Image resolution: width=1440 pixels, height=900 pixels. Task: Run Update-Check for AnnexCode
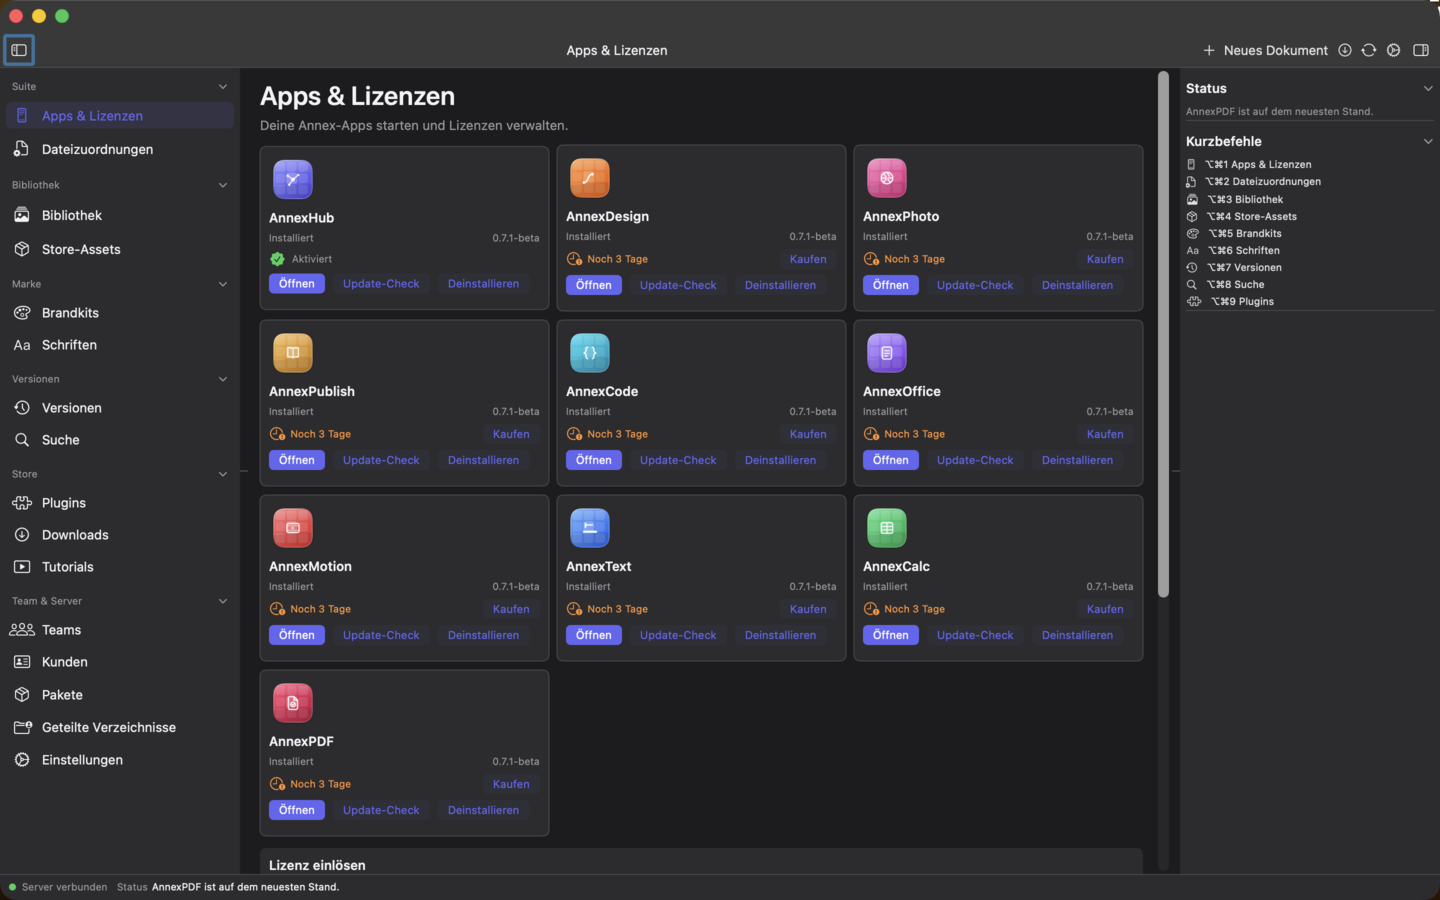[x=678, y=460]
